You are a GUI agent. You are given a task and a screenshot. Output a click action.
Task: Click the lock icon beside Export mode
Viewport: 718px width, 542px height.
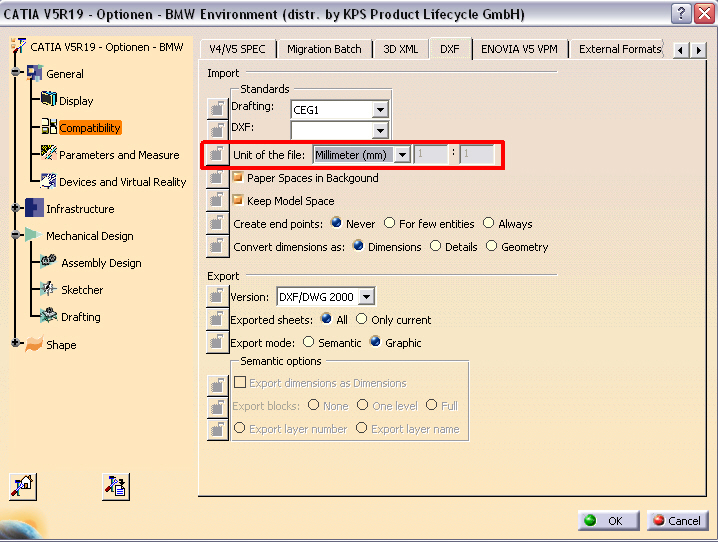tap(217, 342)
